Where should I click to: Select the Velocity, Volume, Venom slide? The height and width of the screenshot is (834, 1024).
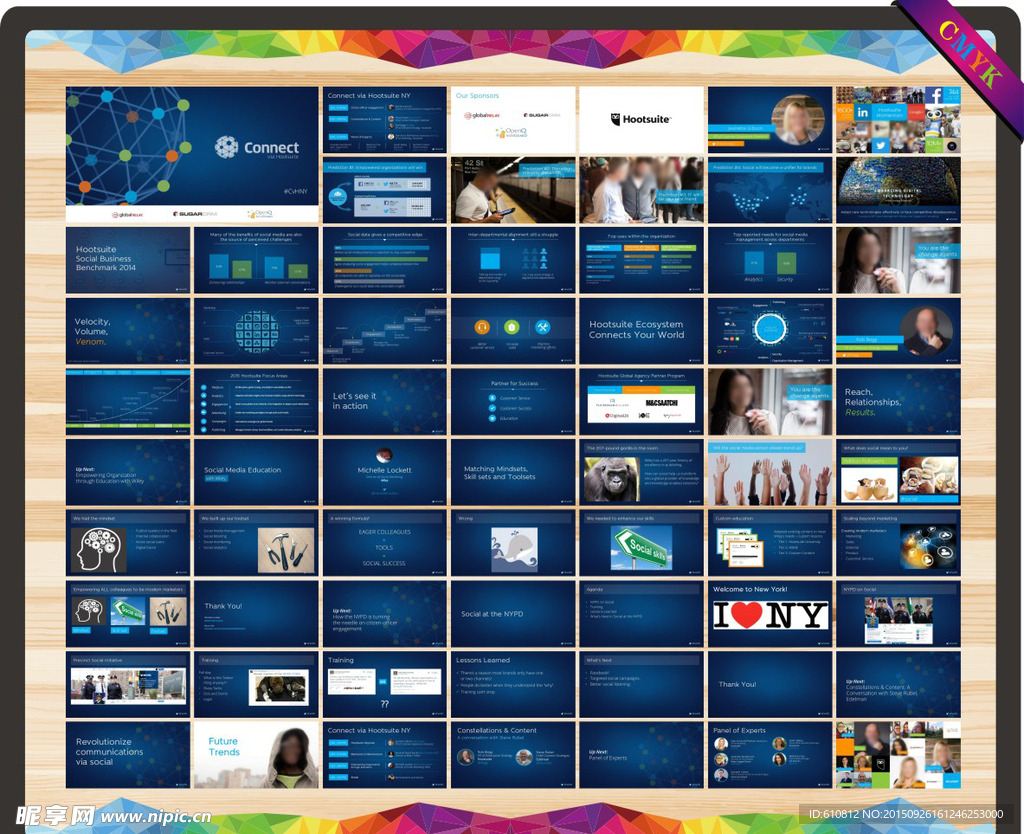click(x=128, y=331)
